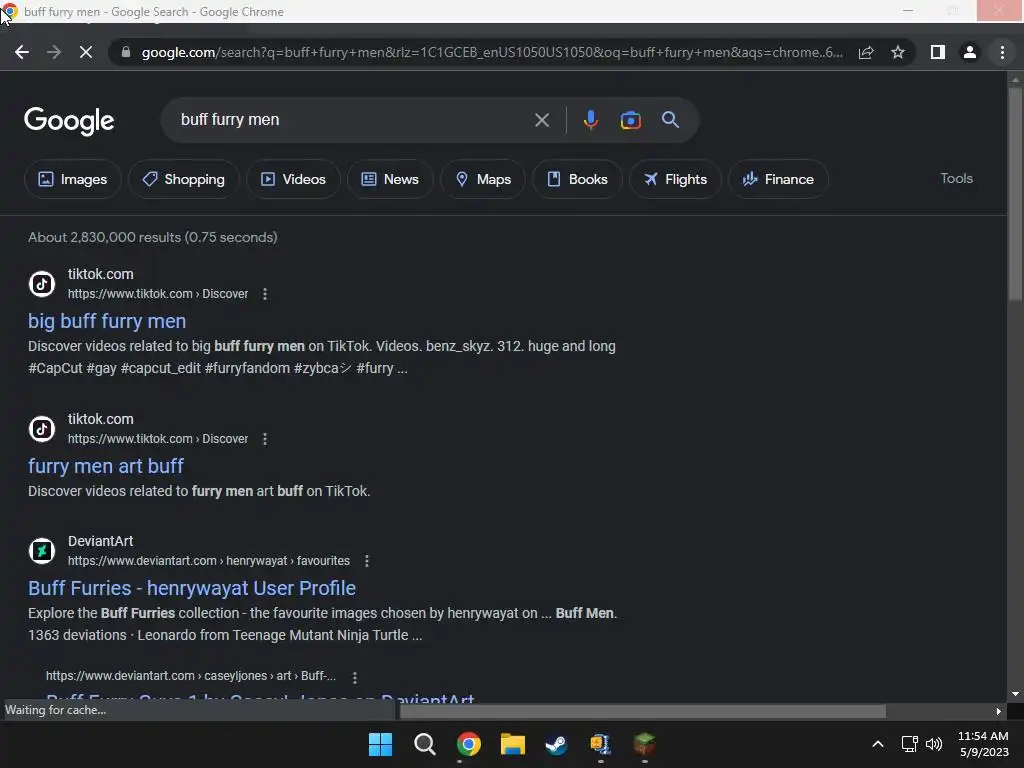Click the TikTok favicon of the second result
This screenshot has width=1024, height=768.
(42, 429)
